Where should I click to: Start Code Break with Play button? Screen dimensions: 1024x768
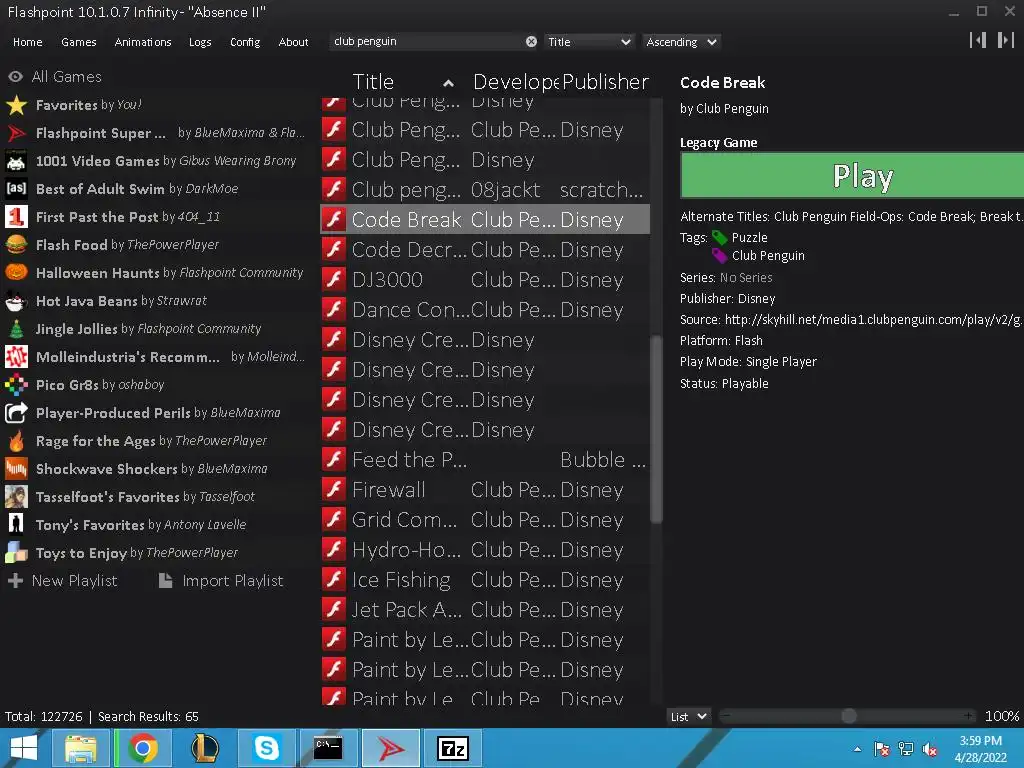point(852,176)
